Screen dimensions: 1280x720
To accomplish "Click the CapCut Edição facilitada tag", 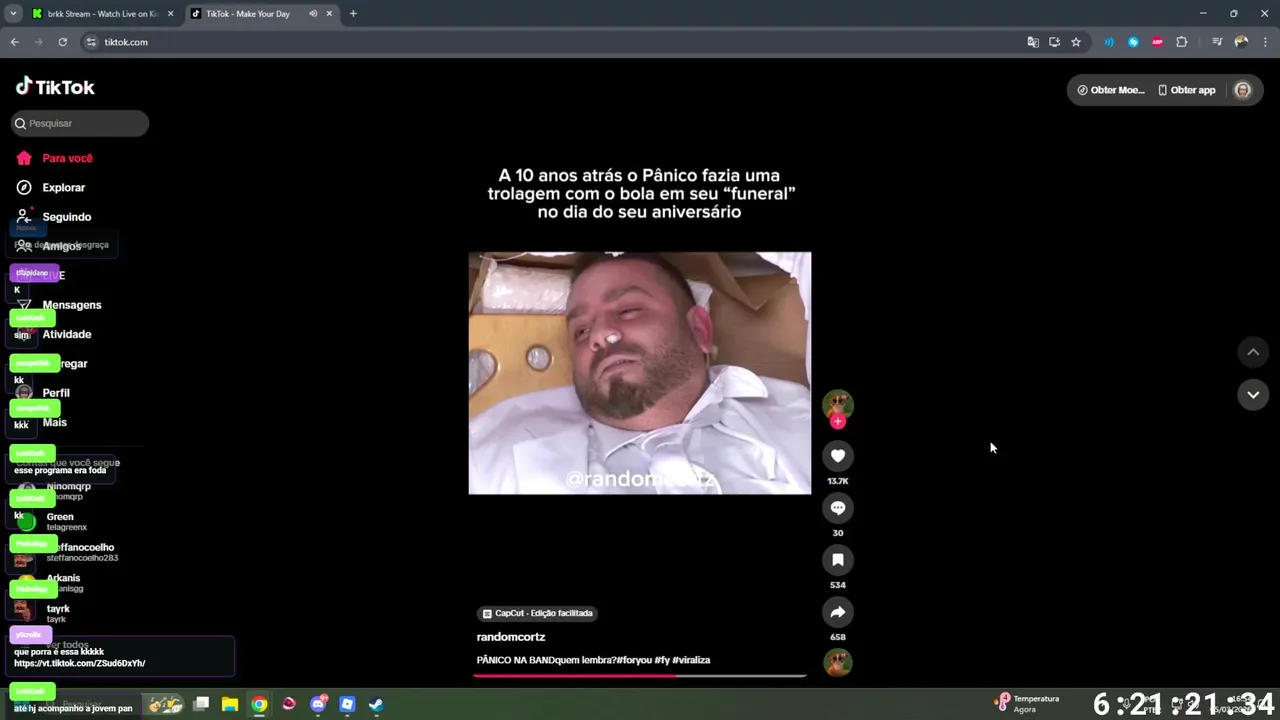I will pos(537,613).
